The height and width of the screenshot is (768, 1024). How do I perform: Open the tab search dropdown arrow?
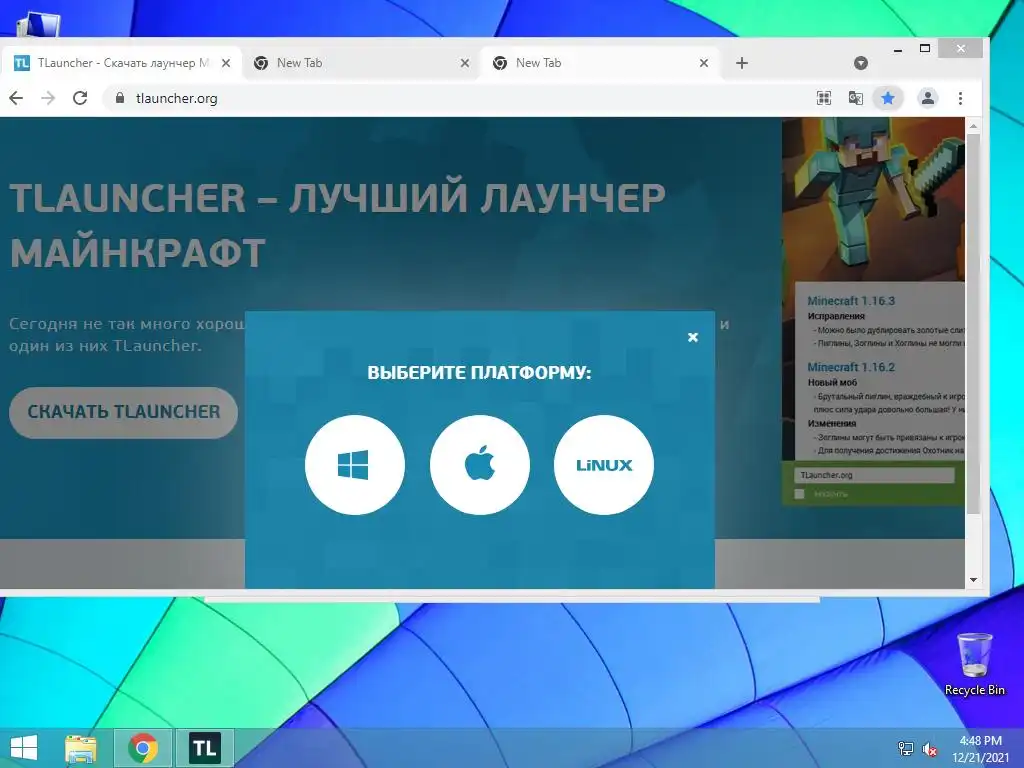(x=861, y=63)
